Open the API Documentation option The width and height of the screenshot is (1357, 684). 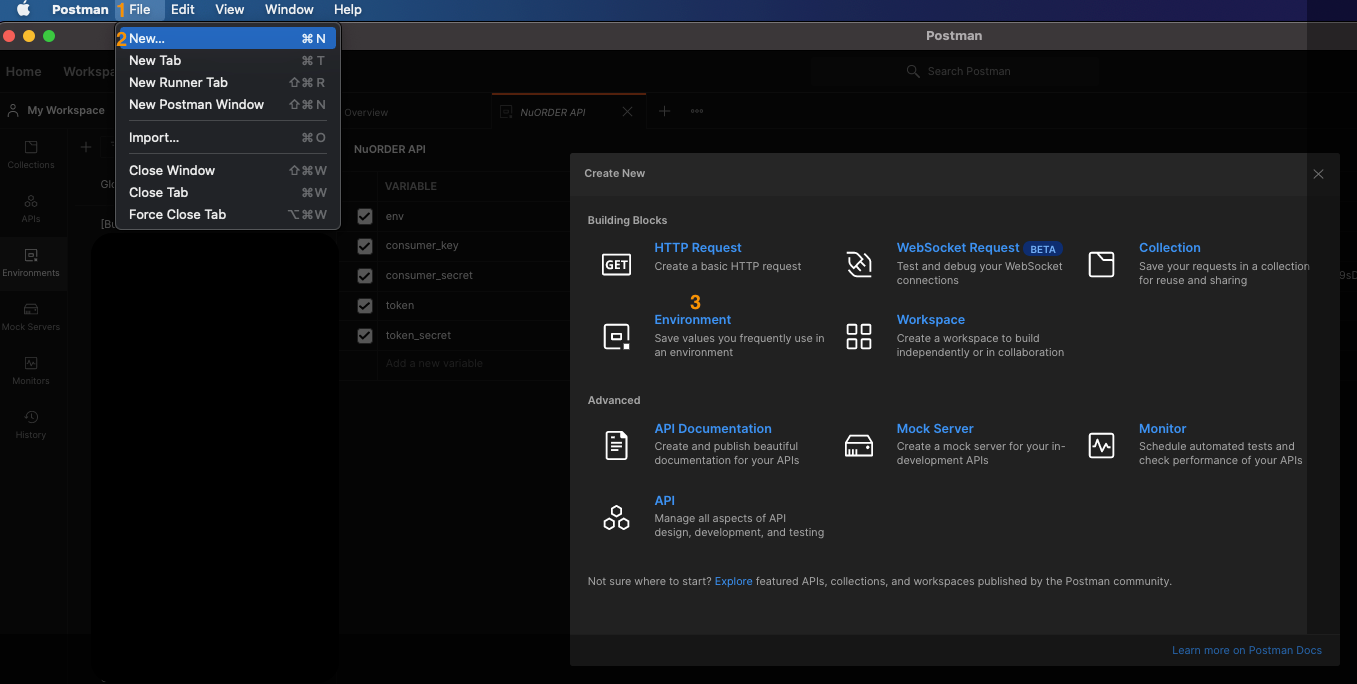pyautogui.click(x=713, y=429)
